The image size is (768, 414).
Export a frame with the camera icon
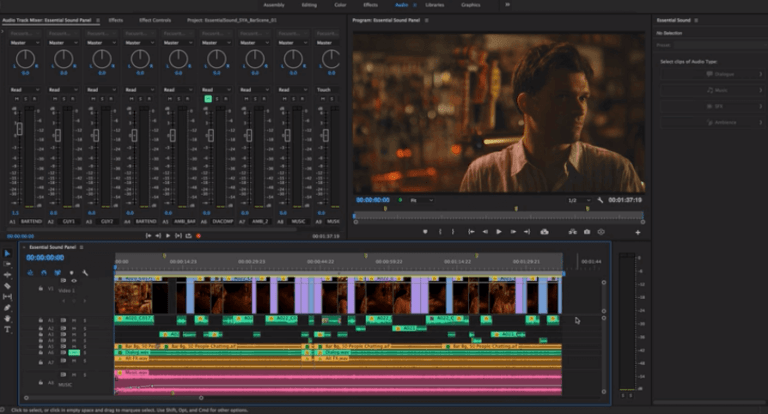click(x=587, y=232)
